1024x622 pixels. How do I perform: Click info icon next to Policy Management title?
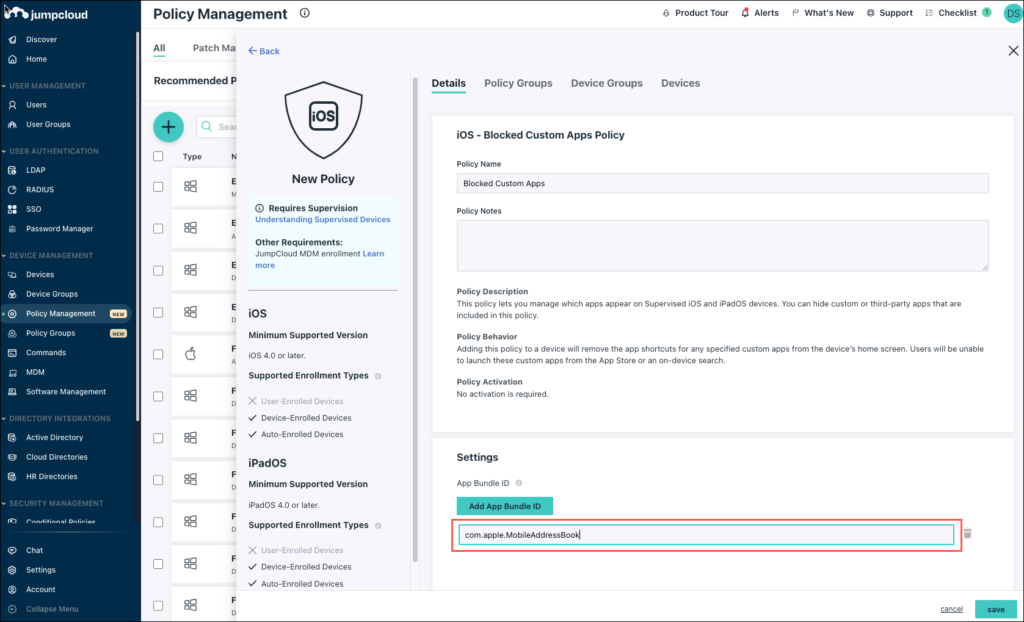click(304, 13)
